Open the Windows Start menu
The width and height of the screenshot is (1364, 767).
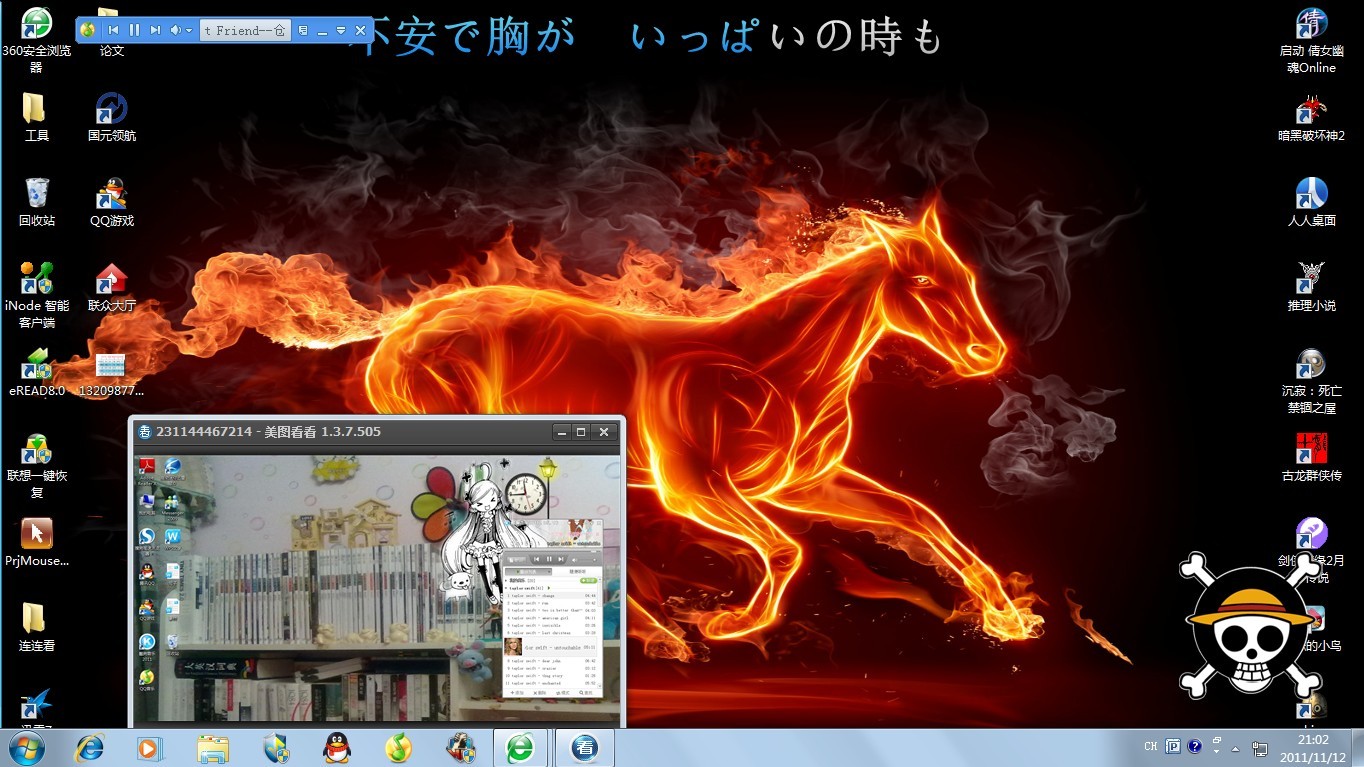pos(25,747)
